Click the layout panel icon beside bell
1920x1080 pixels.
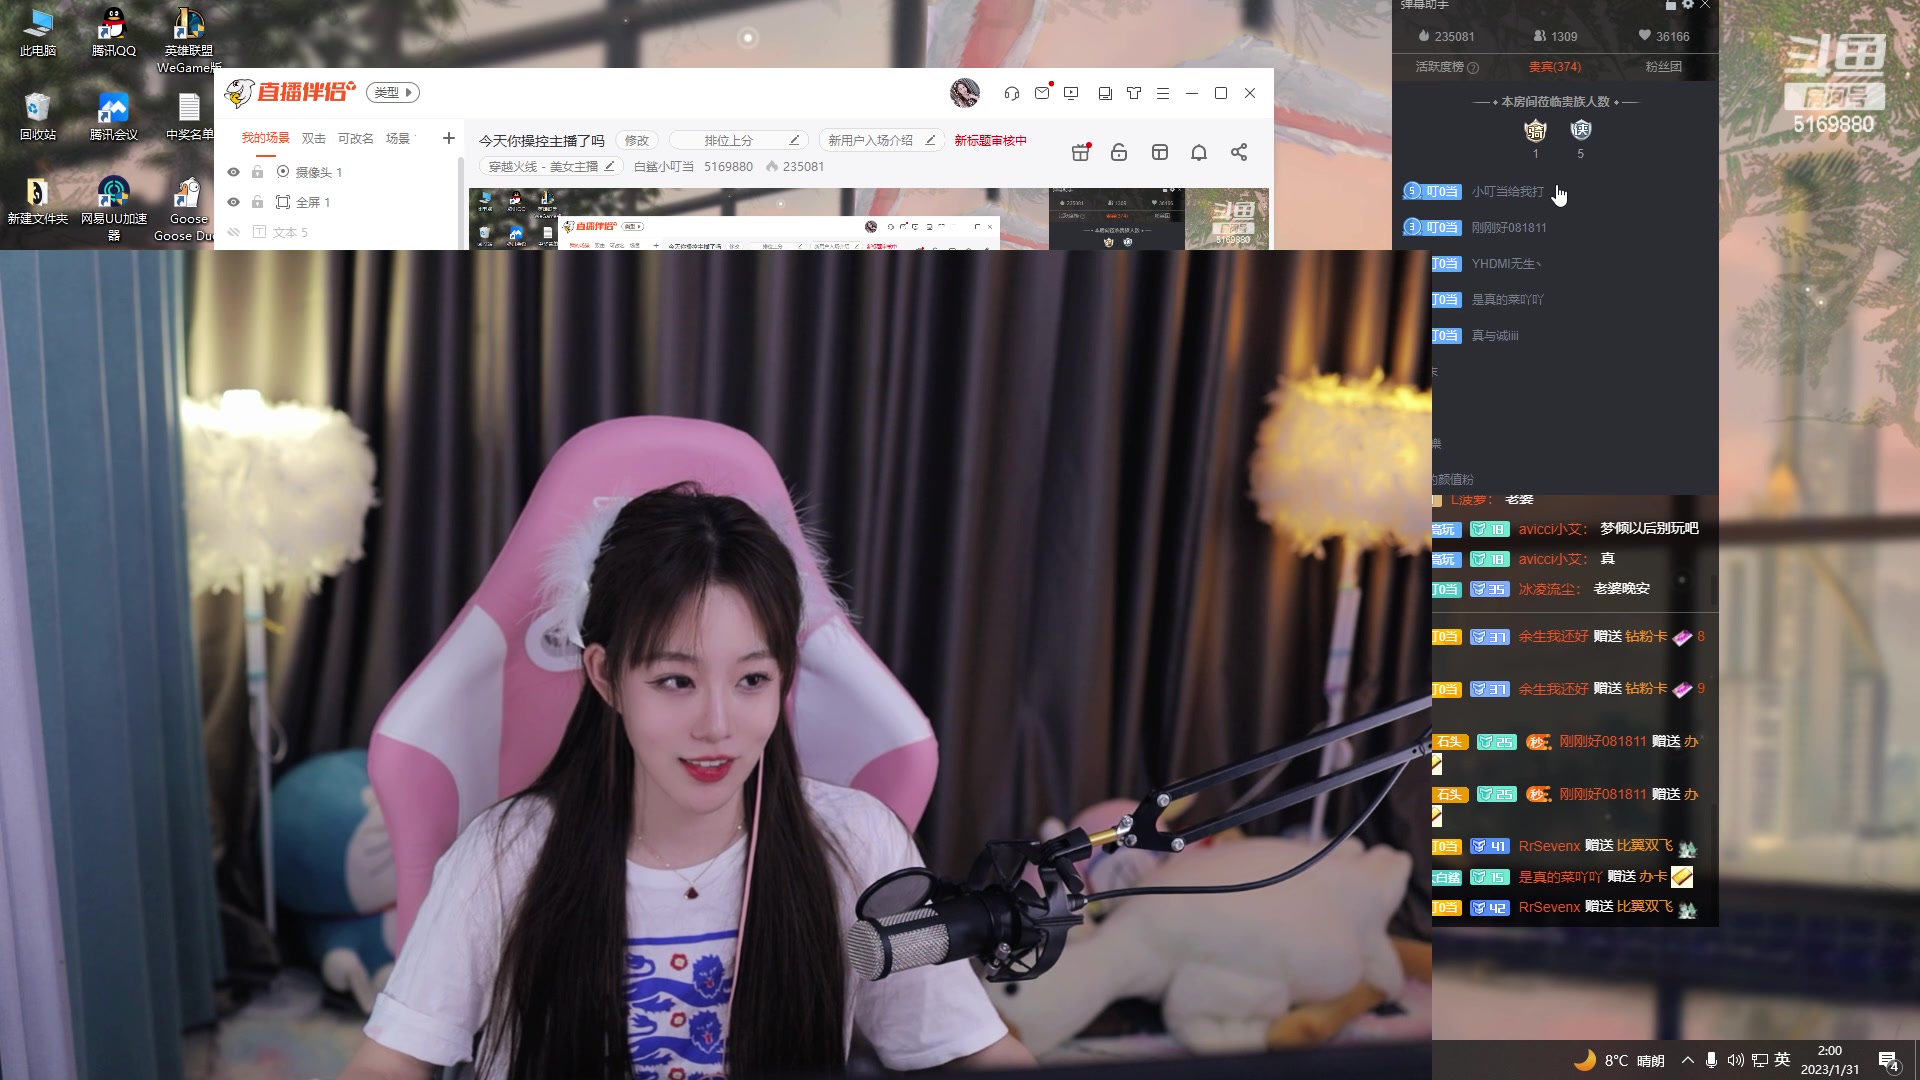tap(1159, 152)
